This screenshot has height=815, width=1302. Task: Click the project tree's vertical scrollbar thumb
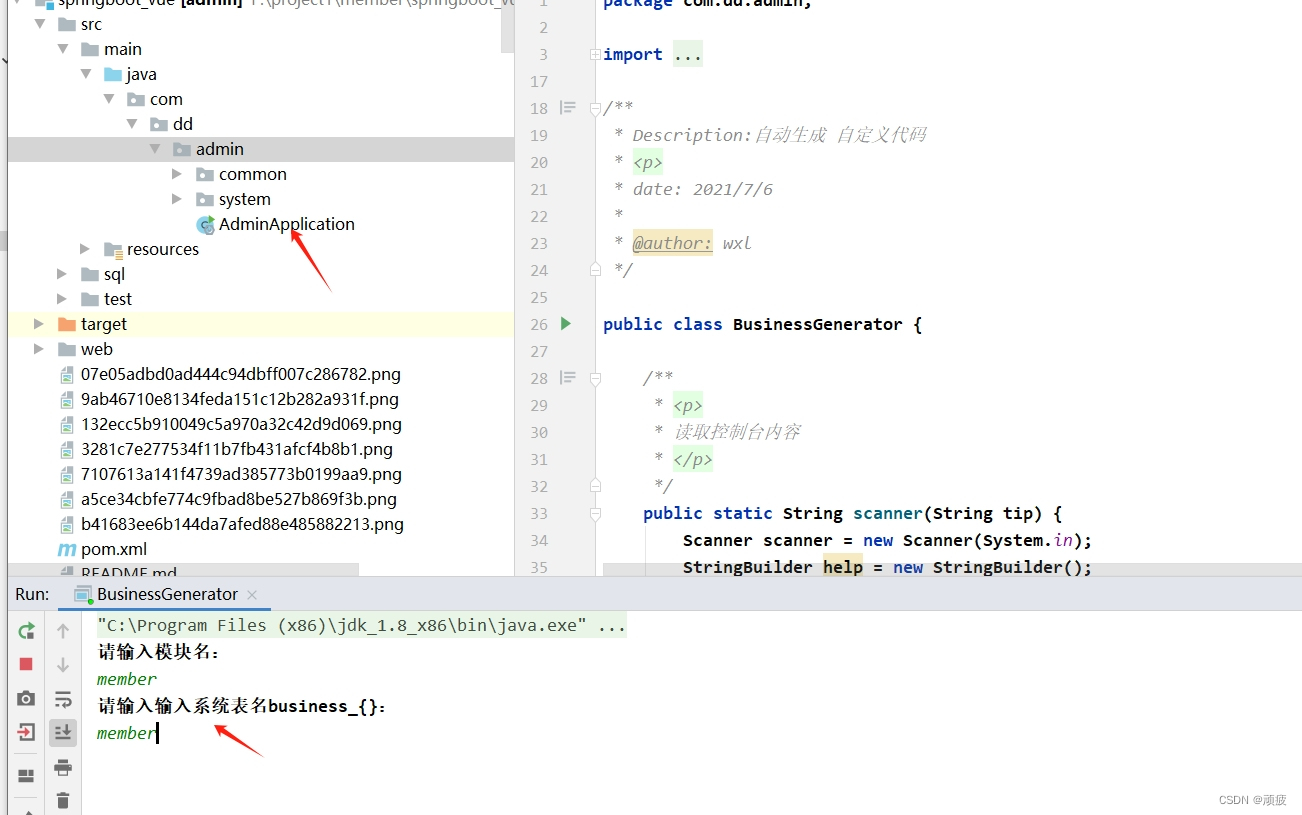pos(507,27)
